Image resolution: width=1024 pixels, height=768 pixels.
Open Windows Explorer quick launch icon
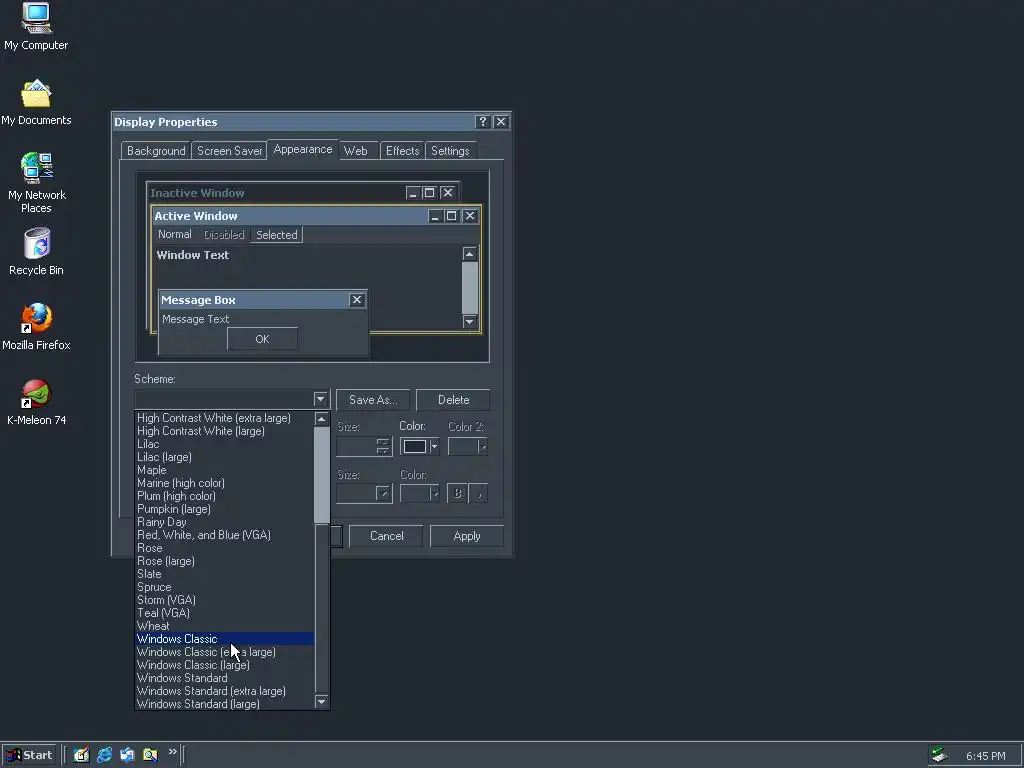pyautogui.click(x=150, y=755)
